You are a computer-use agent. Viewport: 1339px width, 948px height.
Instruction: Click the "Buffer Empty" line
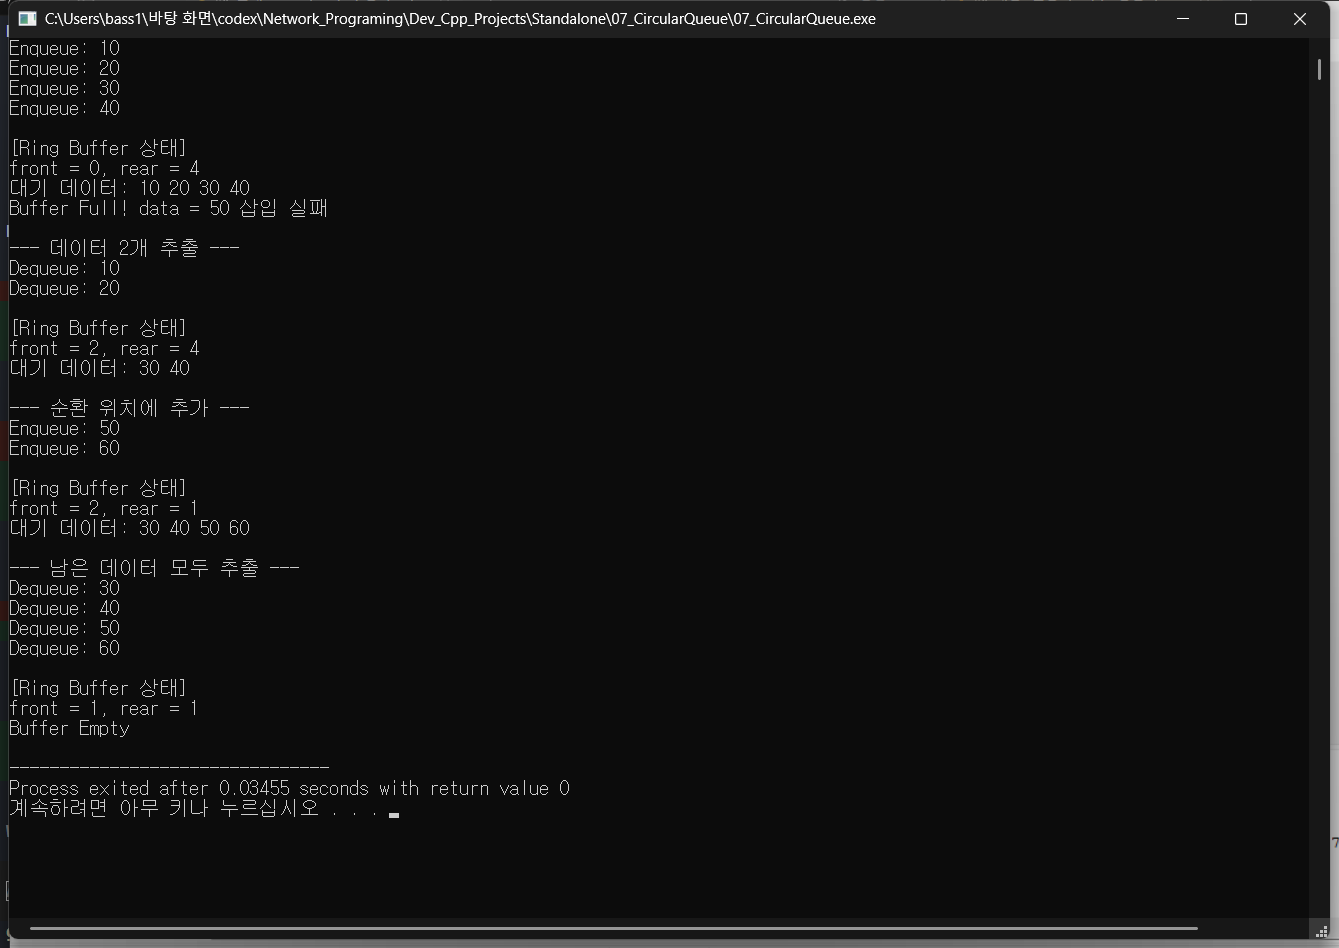69,729
